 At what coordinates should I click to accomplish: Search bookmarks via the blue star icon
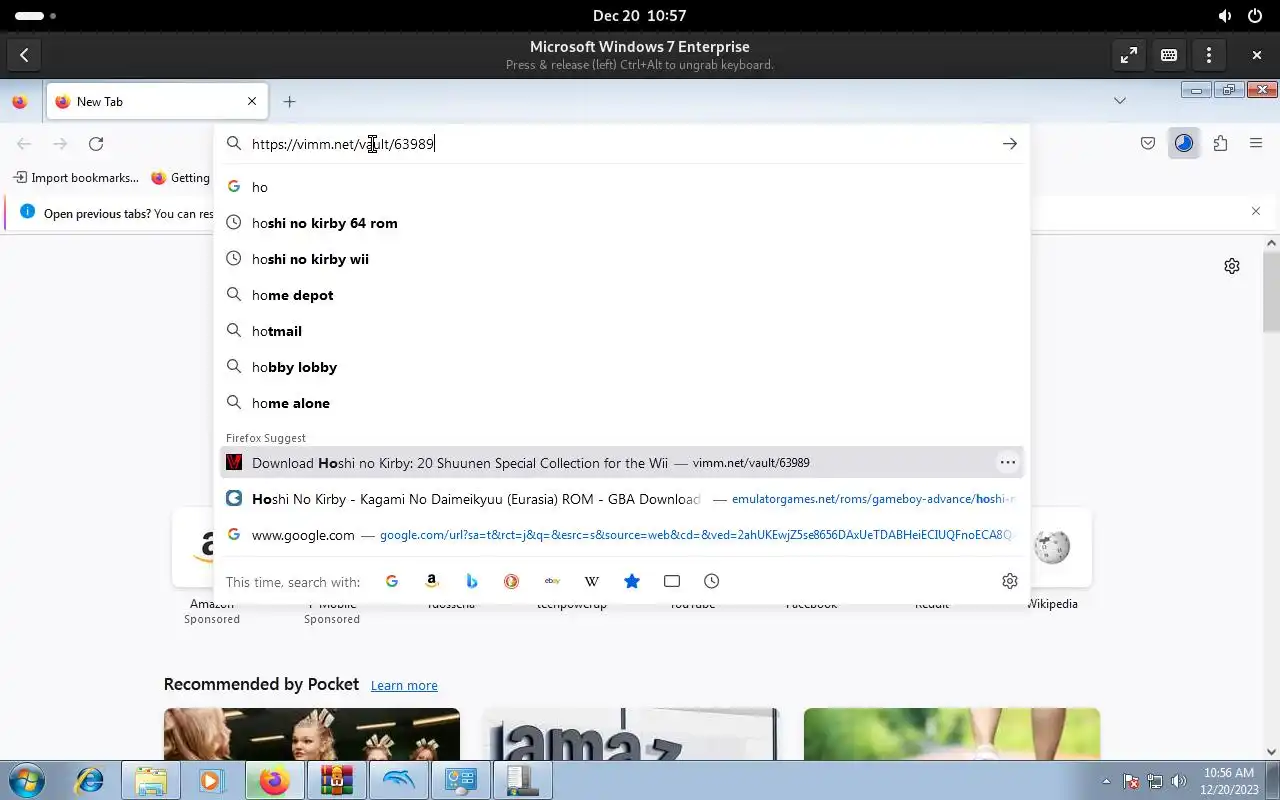point(632,581)
